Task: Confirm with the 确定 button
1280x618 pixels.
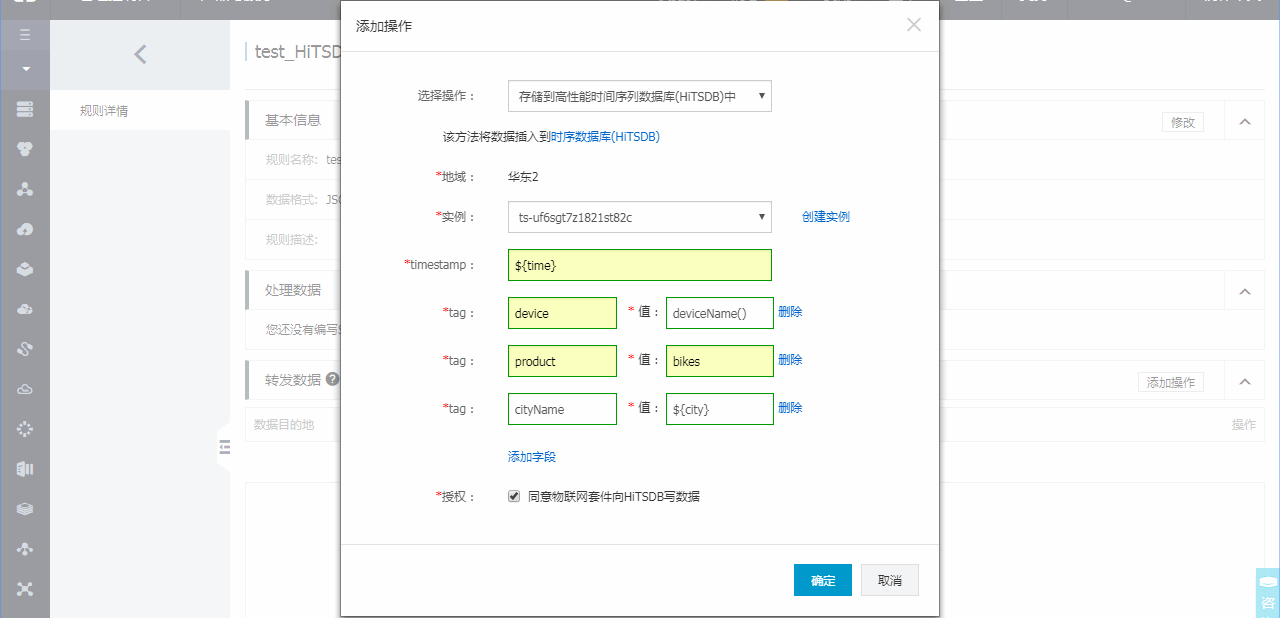Action: [823, 580]
